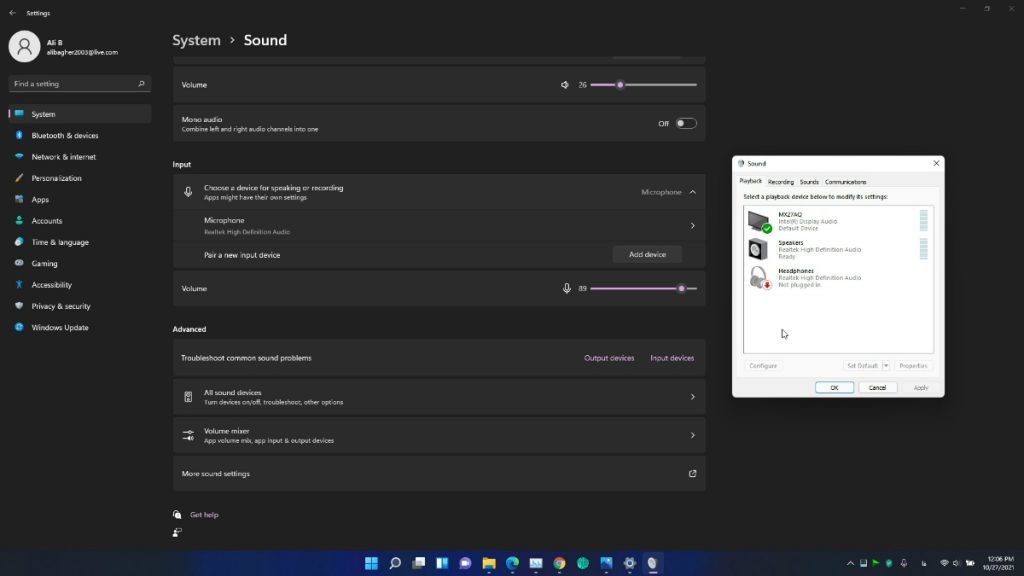This screenshot has width=1024, height=576.
Task: Click Cancel in Sound dialog
Action: 877,388
